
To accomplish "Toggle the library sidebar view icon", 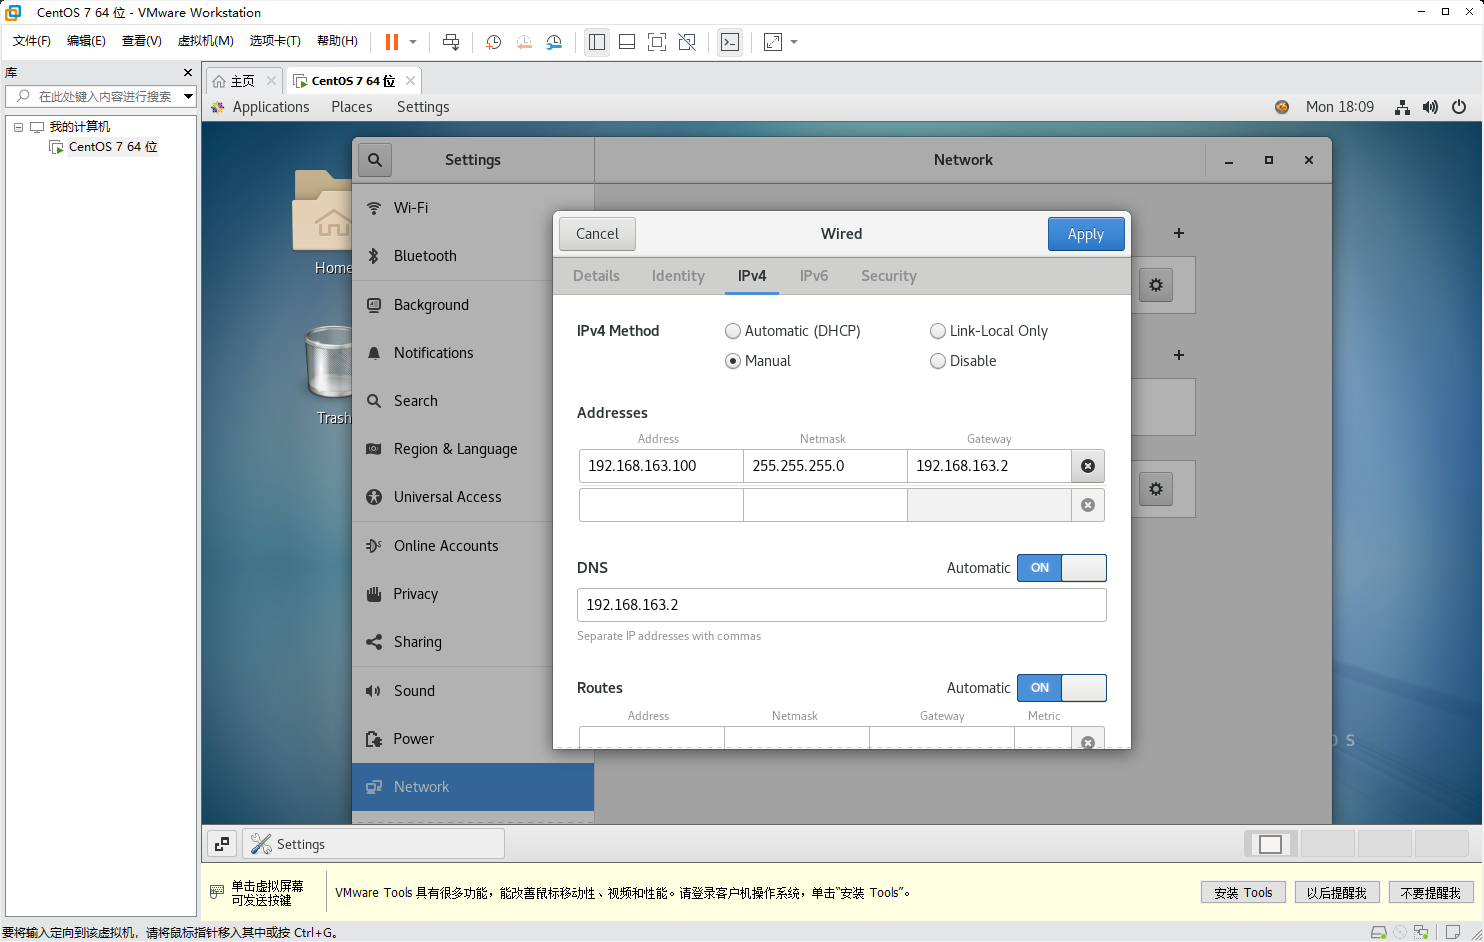I will pos(597,42).
